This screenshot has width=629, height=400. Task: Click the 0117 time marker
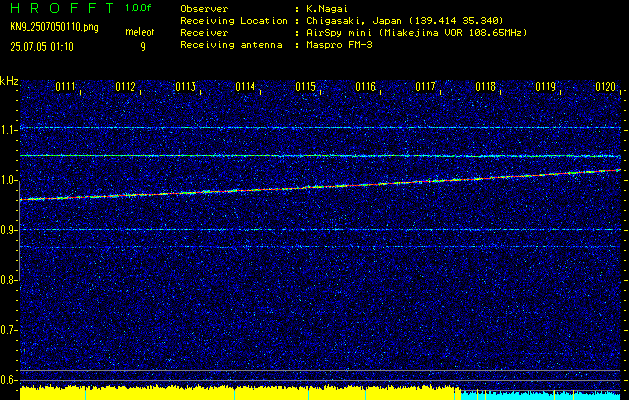[x=425, y=87]
